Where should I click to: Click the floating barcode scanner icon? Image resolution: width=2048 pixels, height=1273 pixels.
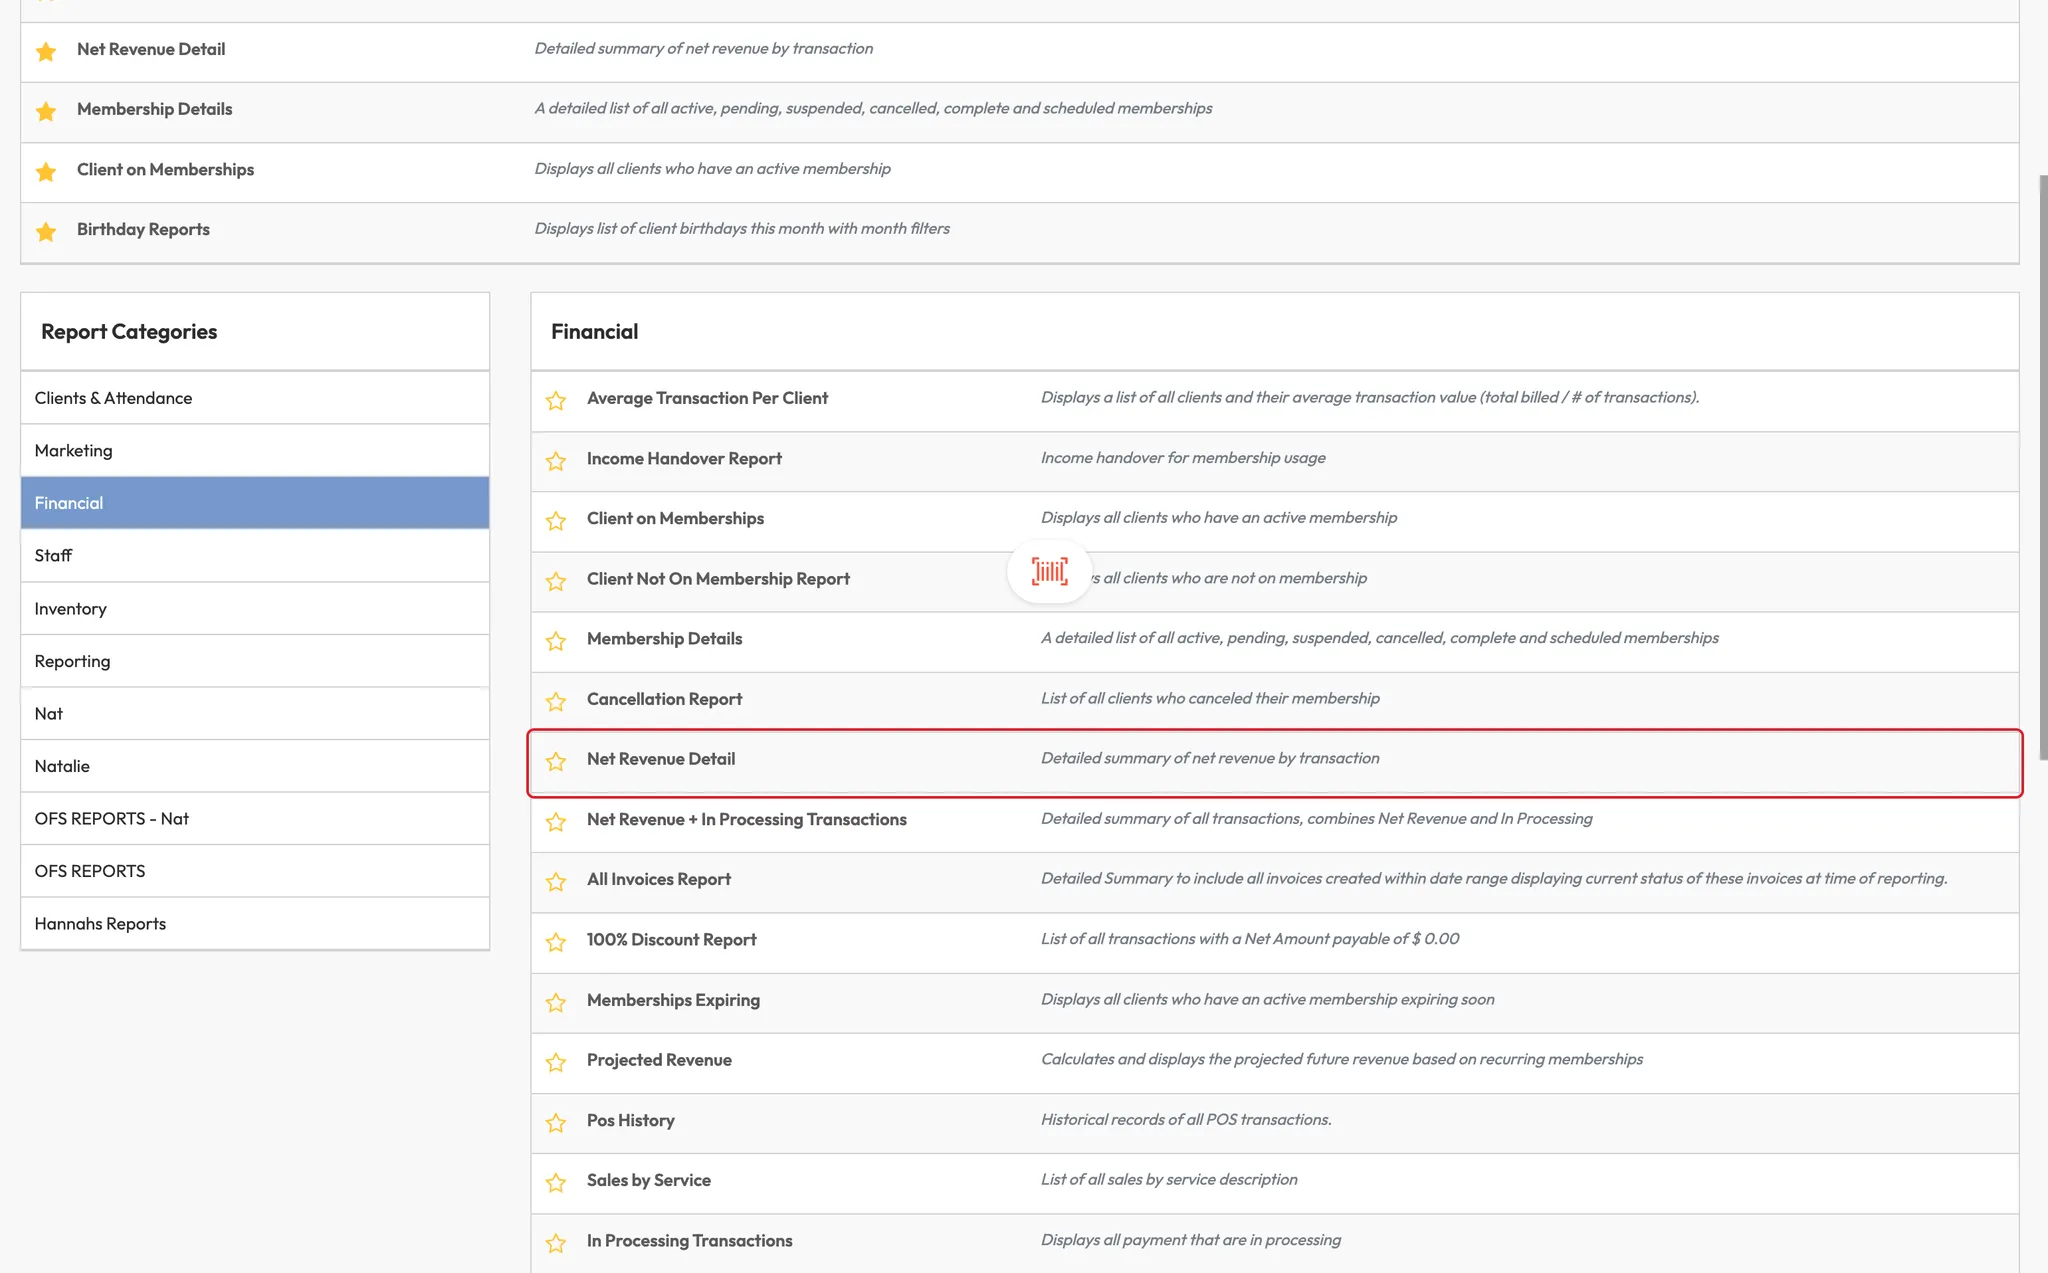pos(1049,571)
